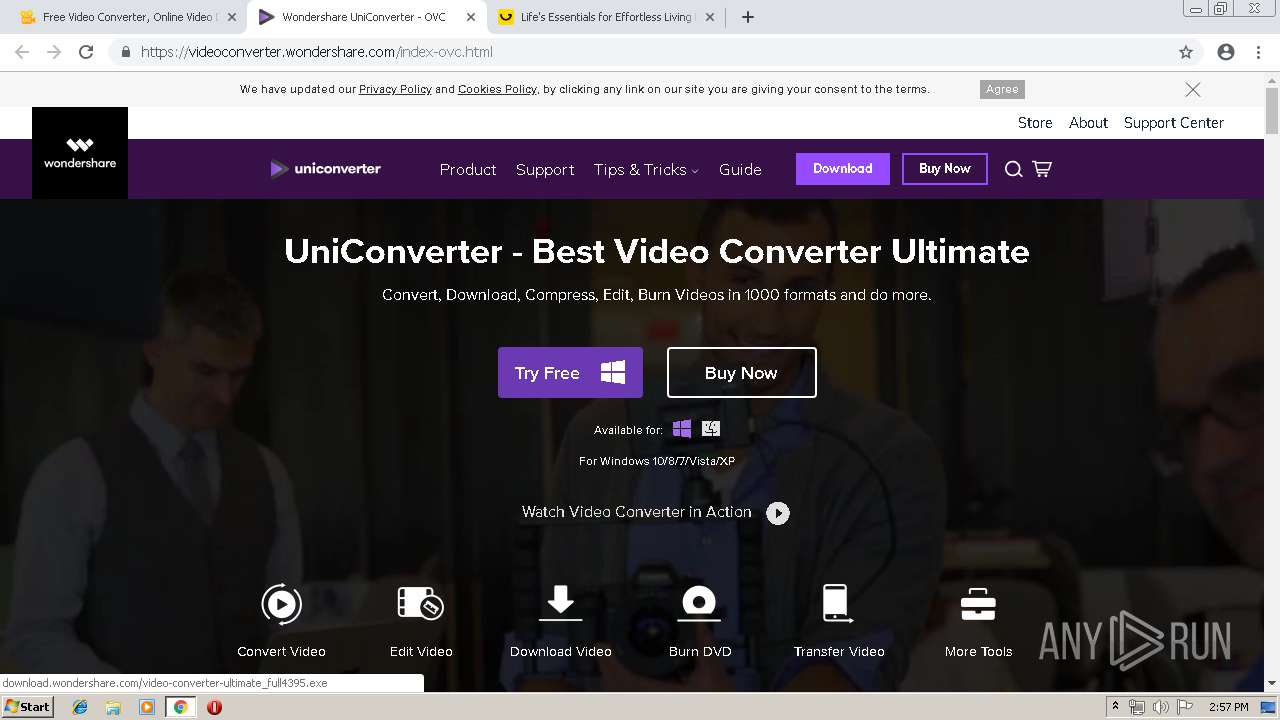Click the Watch Video Converter in Action text
This screenshot has height=720, width=1280.
pyautogui.click(x=636, y=512)
